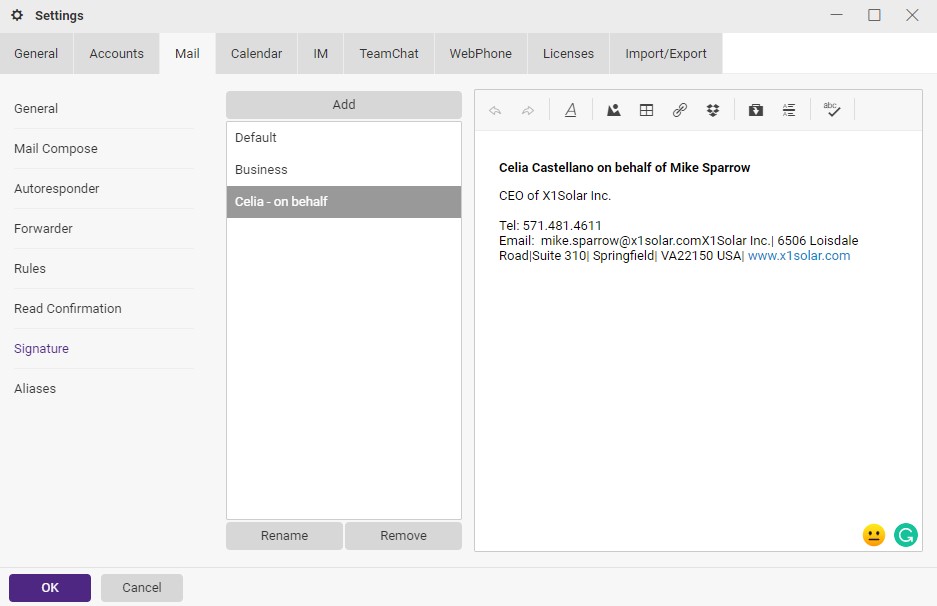Insert a table into the signature

[x=647, y=111]
